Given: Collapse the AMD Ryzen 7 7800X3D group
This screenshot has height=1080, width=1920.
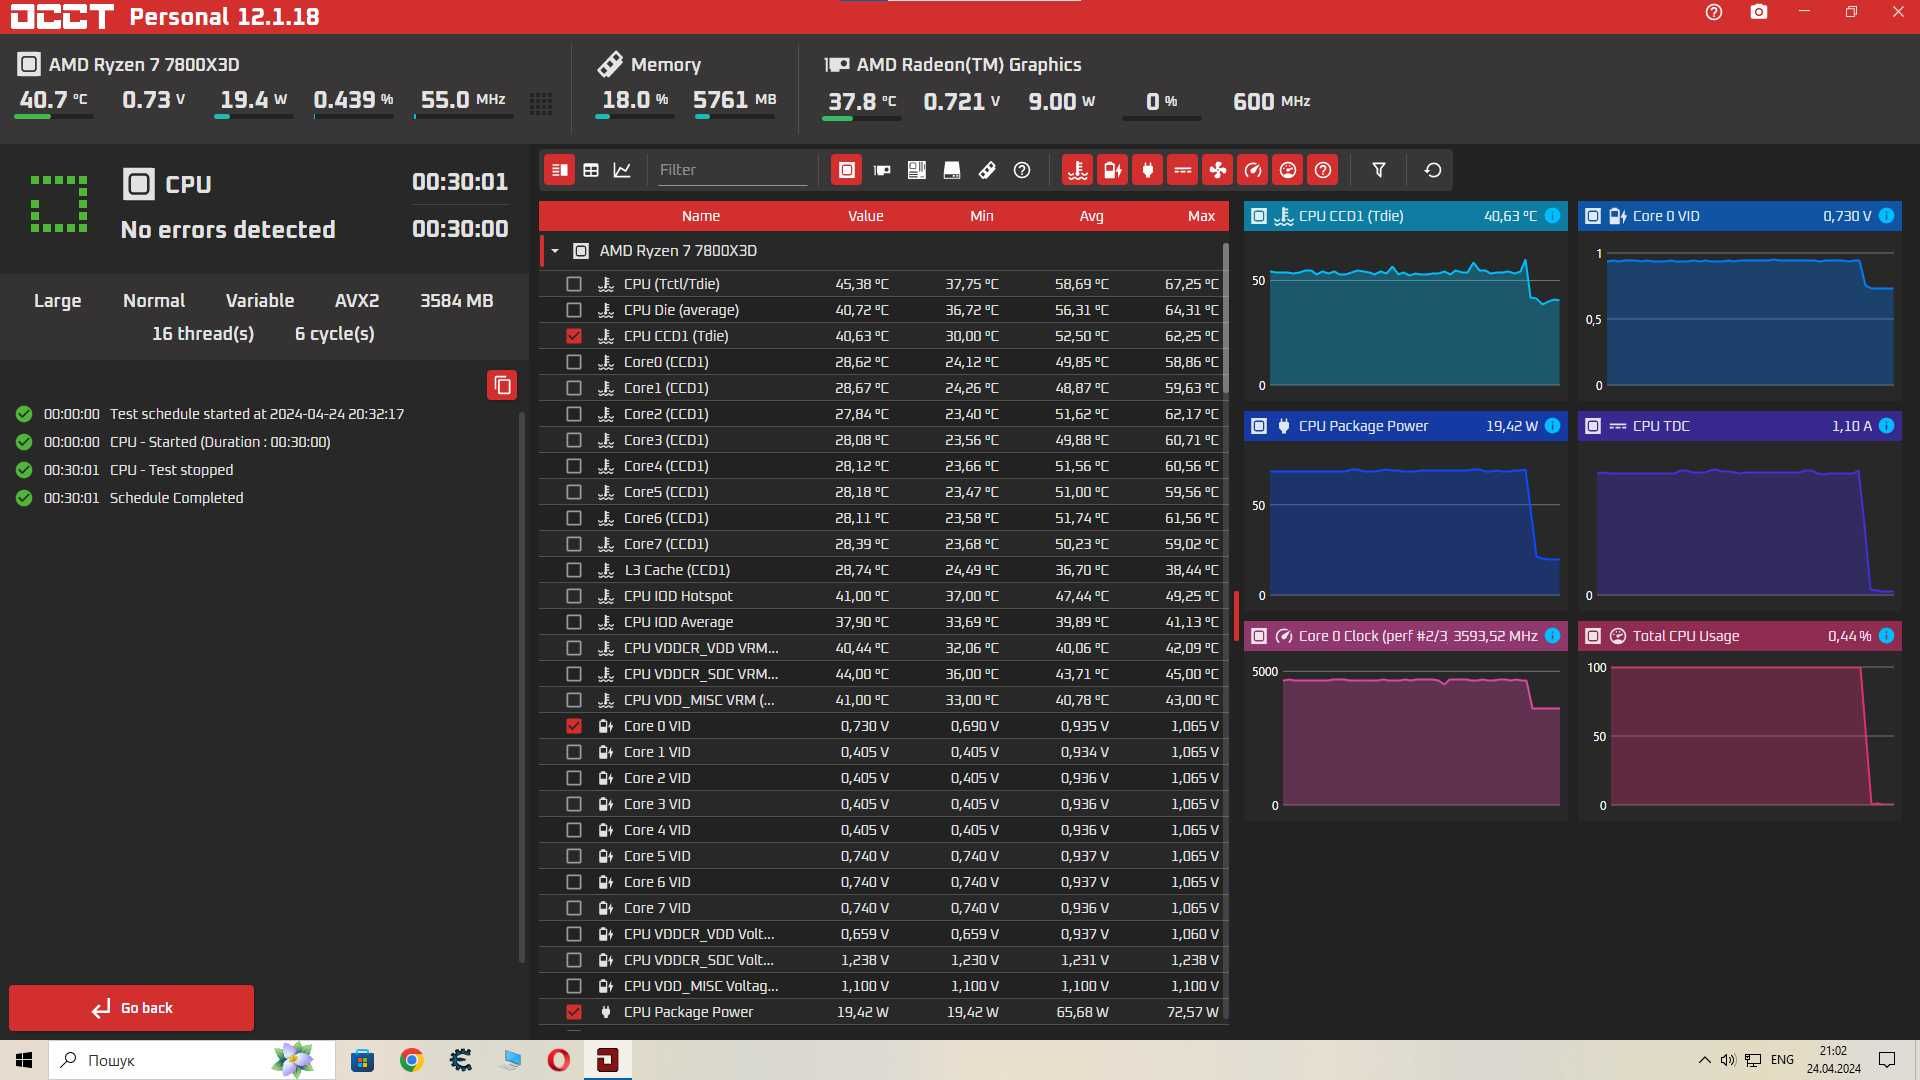Looking at the screenshot, I should tap(555, 251).
